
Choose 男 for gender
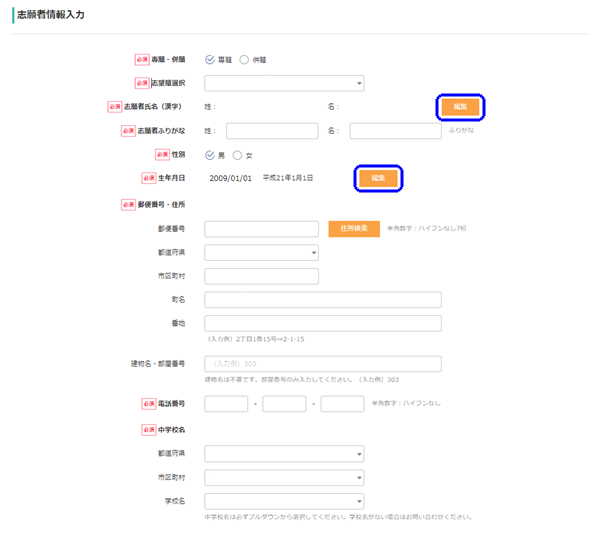click(x=210, y=155)
